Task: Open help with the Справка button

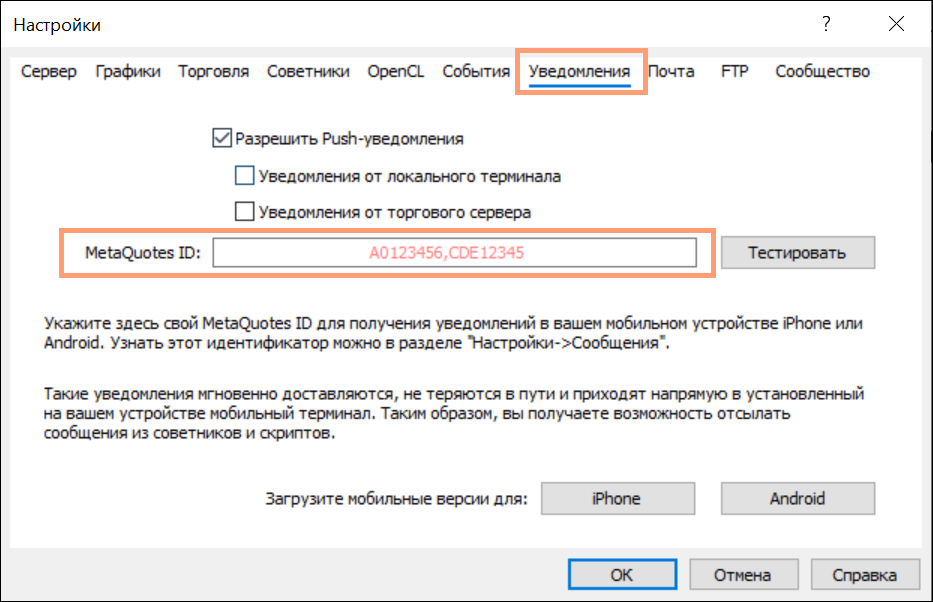Action: pyautogui.click(x=865, y=575)
